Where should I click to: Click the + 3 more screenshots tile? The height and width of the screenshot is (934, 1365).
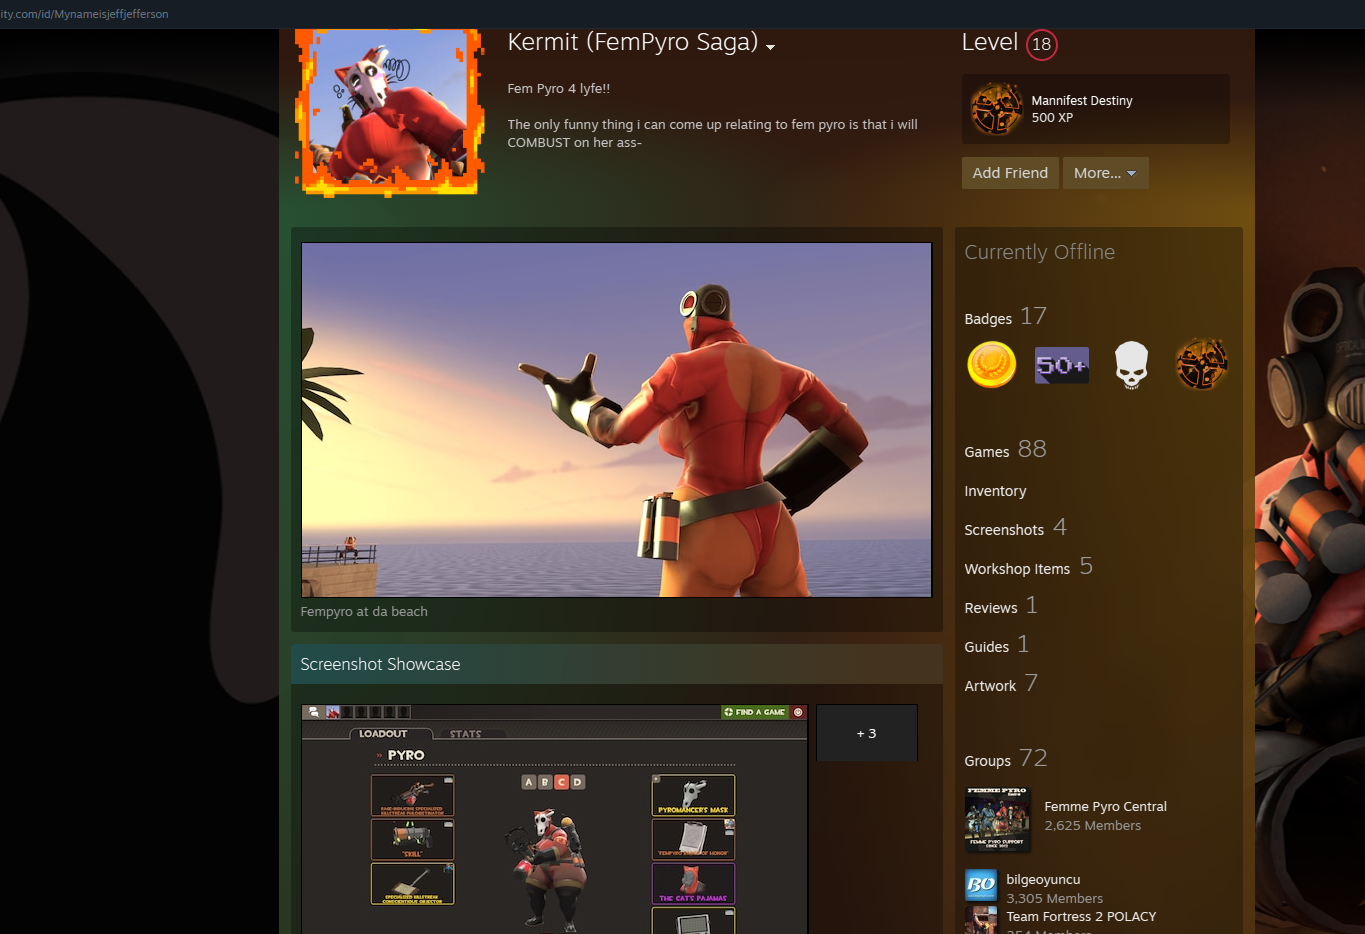[867, 733]
